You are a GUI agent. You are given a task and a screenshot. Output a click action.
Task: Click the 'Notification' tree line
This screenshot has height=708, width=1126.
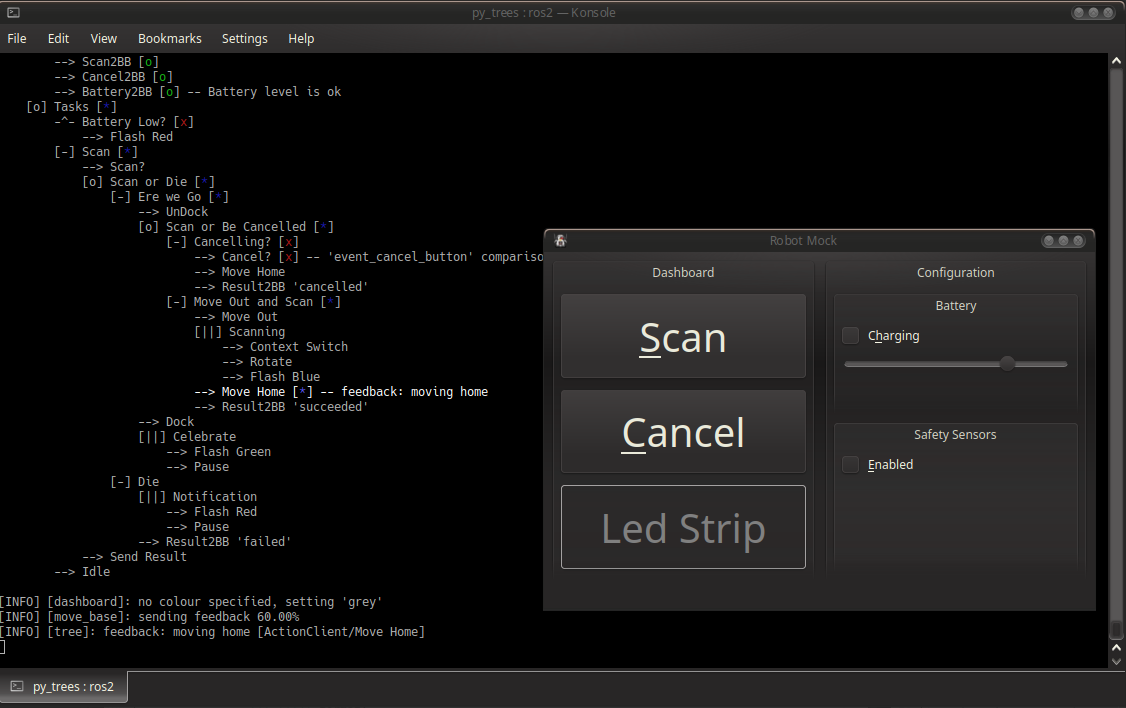pyautogui.click(x=197, y=497)
